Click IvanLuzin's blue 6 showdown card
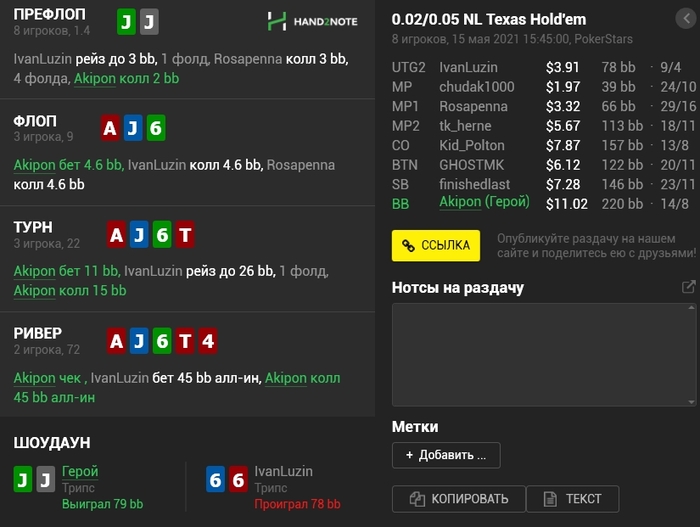The width and height of the screenshot is (700, 527). 215,479
